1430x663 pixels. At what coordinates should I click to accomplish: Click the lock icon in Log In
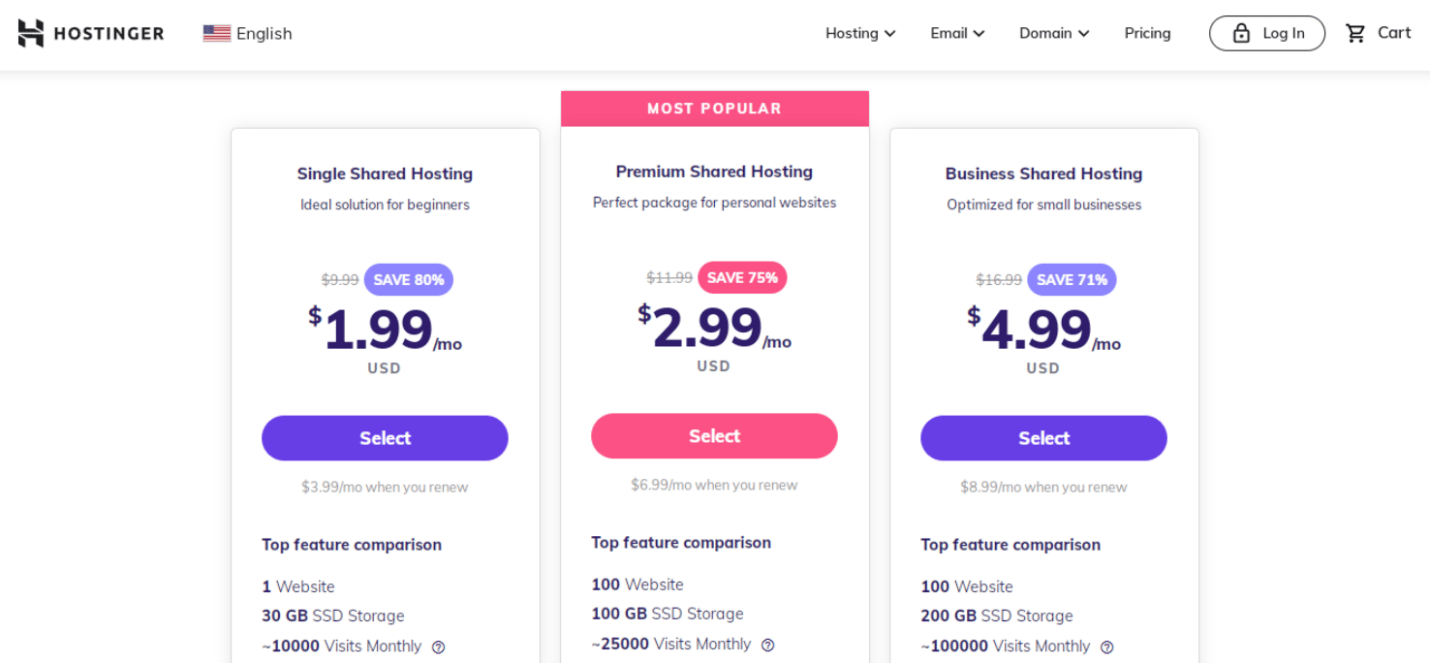pyautogui.click(x=1241, y=33)
